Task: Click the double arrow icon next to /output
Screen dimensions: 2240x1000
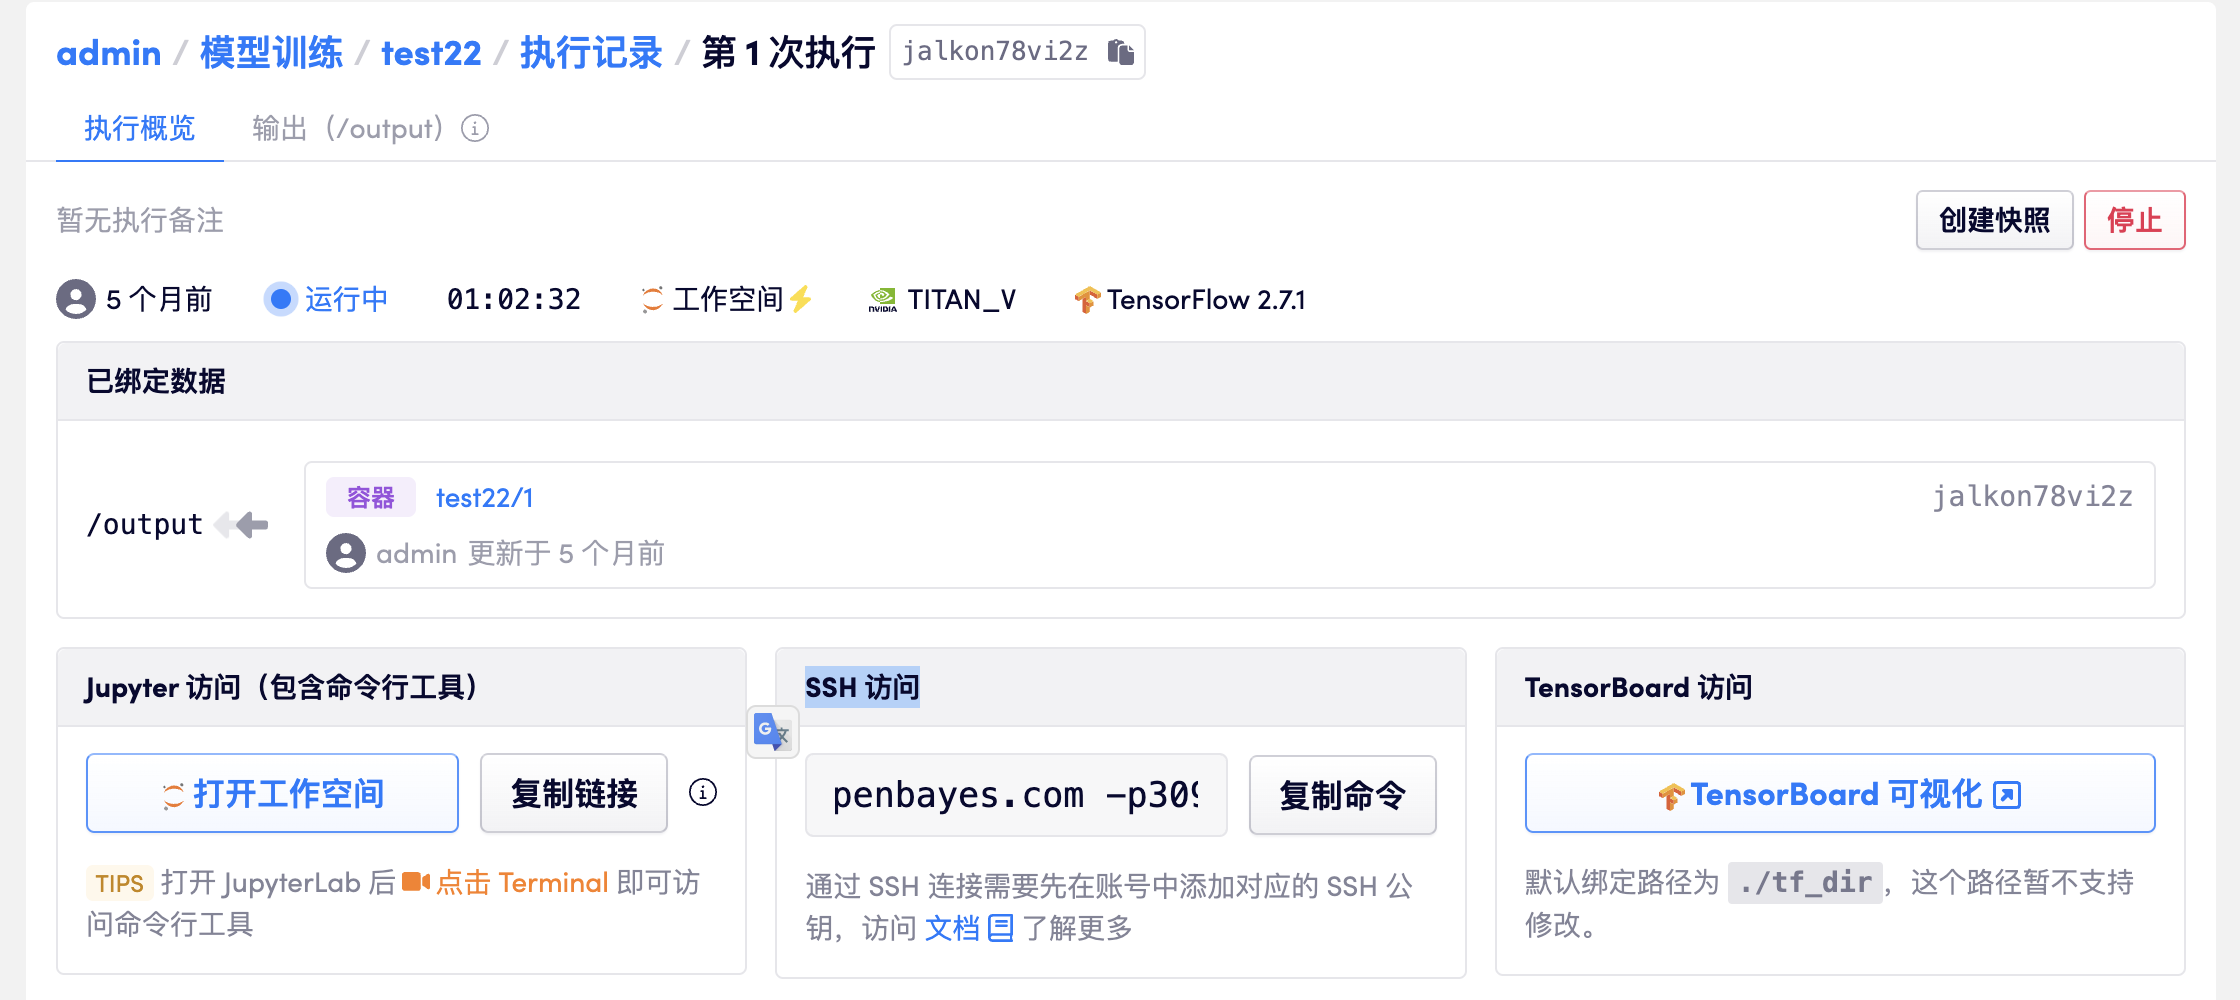Action: [242, 525]
